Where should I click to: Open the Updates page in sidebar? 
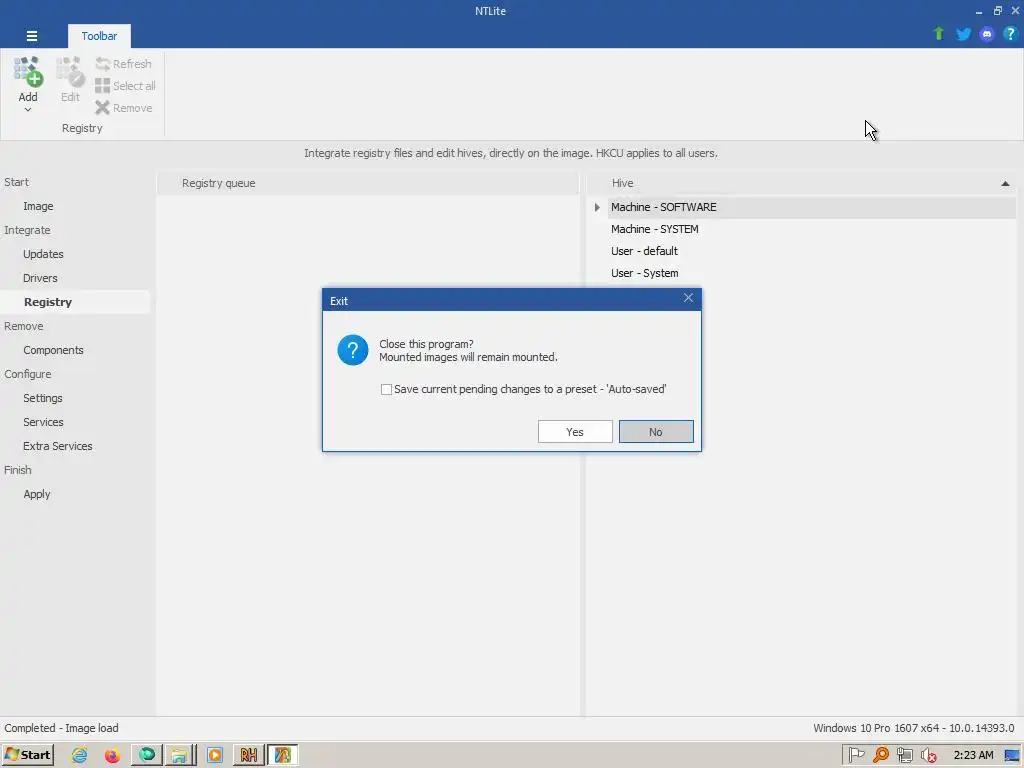43,254
